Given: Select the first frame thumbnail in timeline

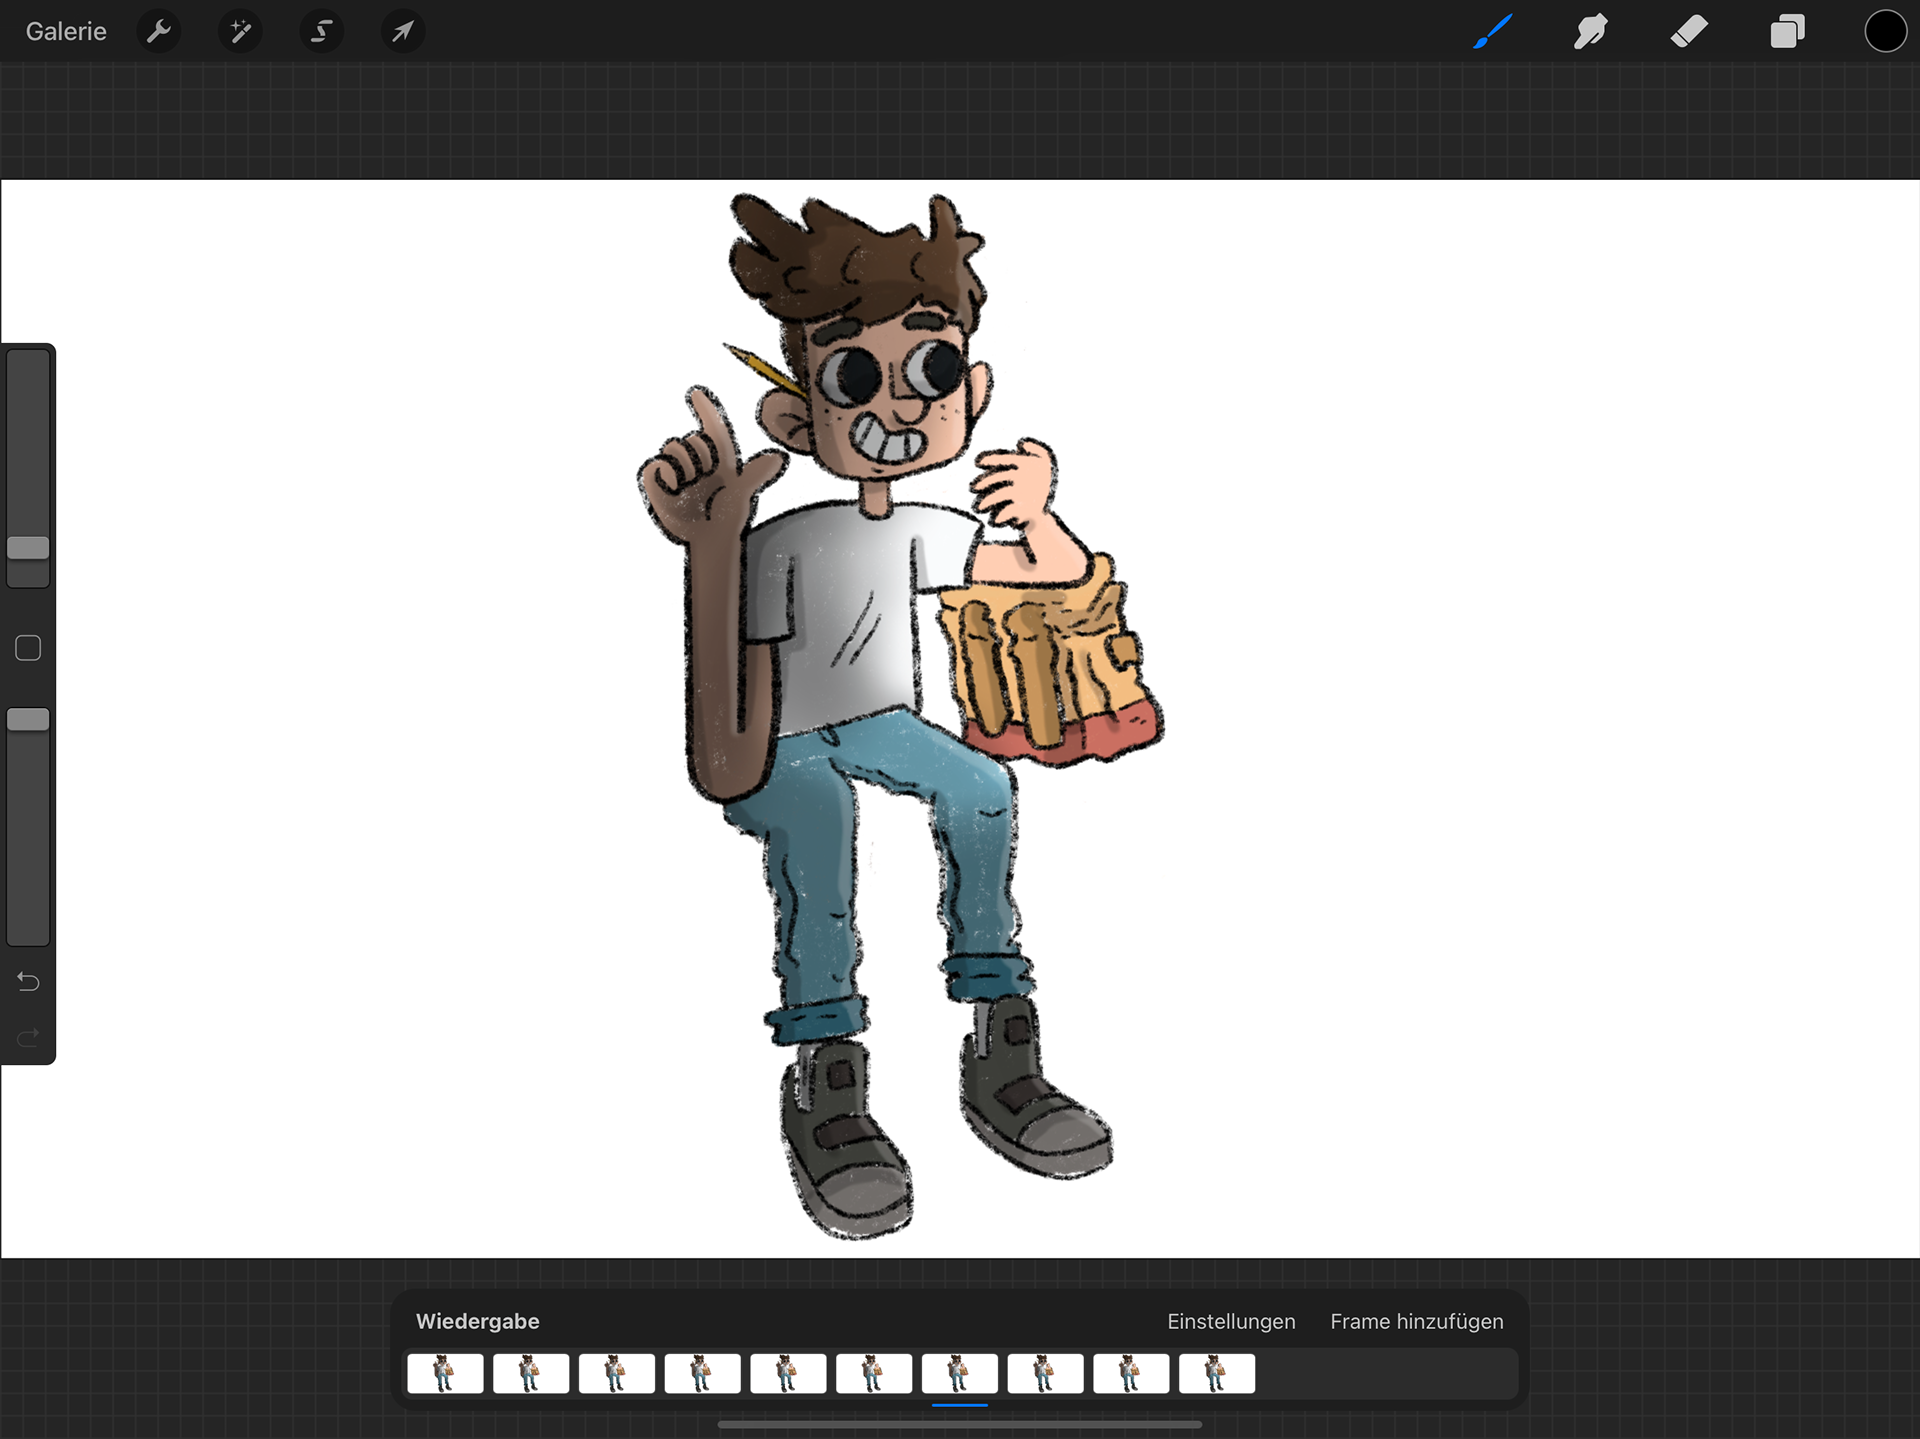Looking at the screenshot, I should pos(445,1373).
